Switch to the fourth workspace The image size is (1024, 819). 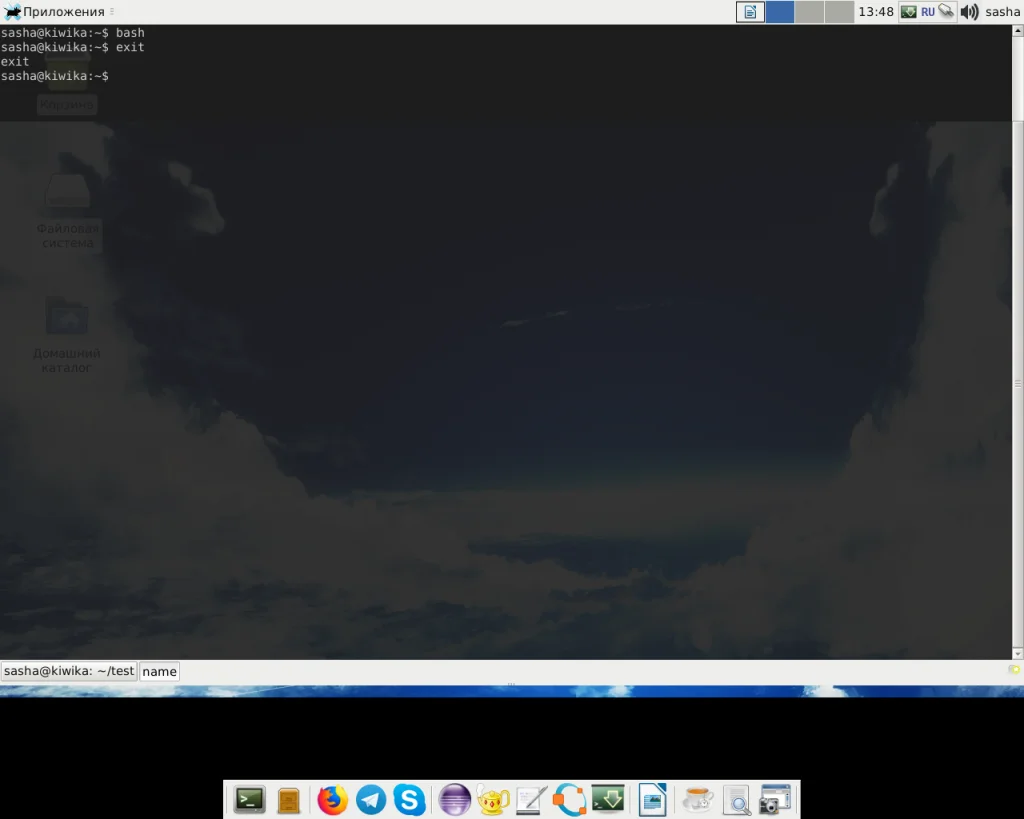[839, 12]
